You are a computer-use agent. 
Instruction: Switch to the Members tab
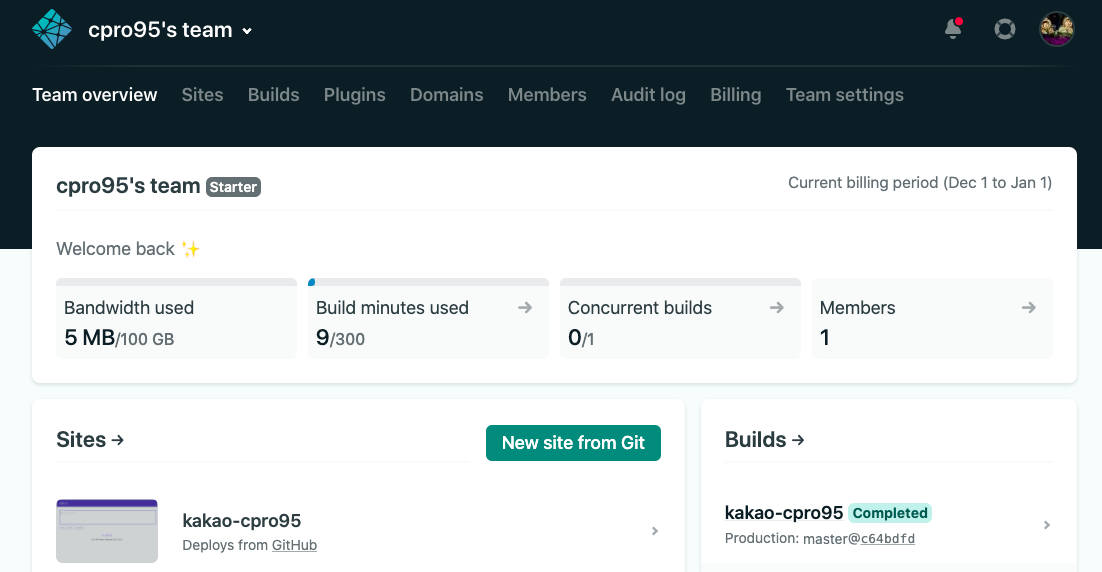[547, 95]
